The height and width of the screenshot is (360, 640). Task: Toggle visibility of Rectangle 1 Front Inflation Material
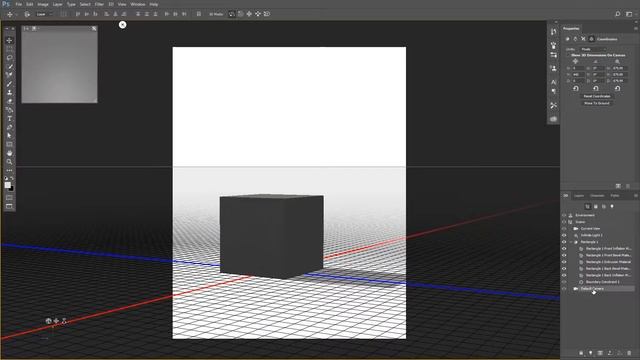564,249
